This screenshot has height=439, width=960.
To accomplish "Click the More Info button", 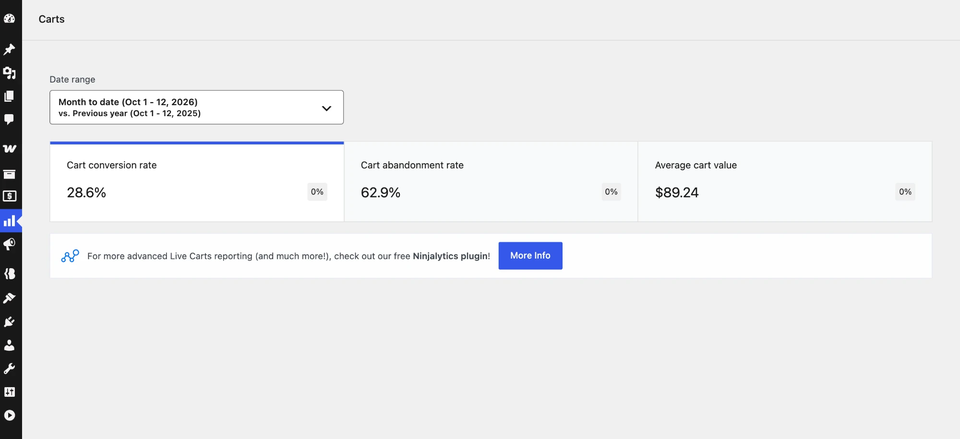I will [530, 256].
